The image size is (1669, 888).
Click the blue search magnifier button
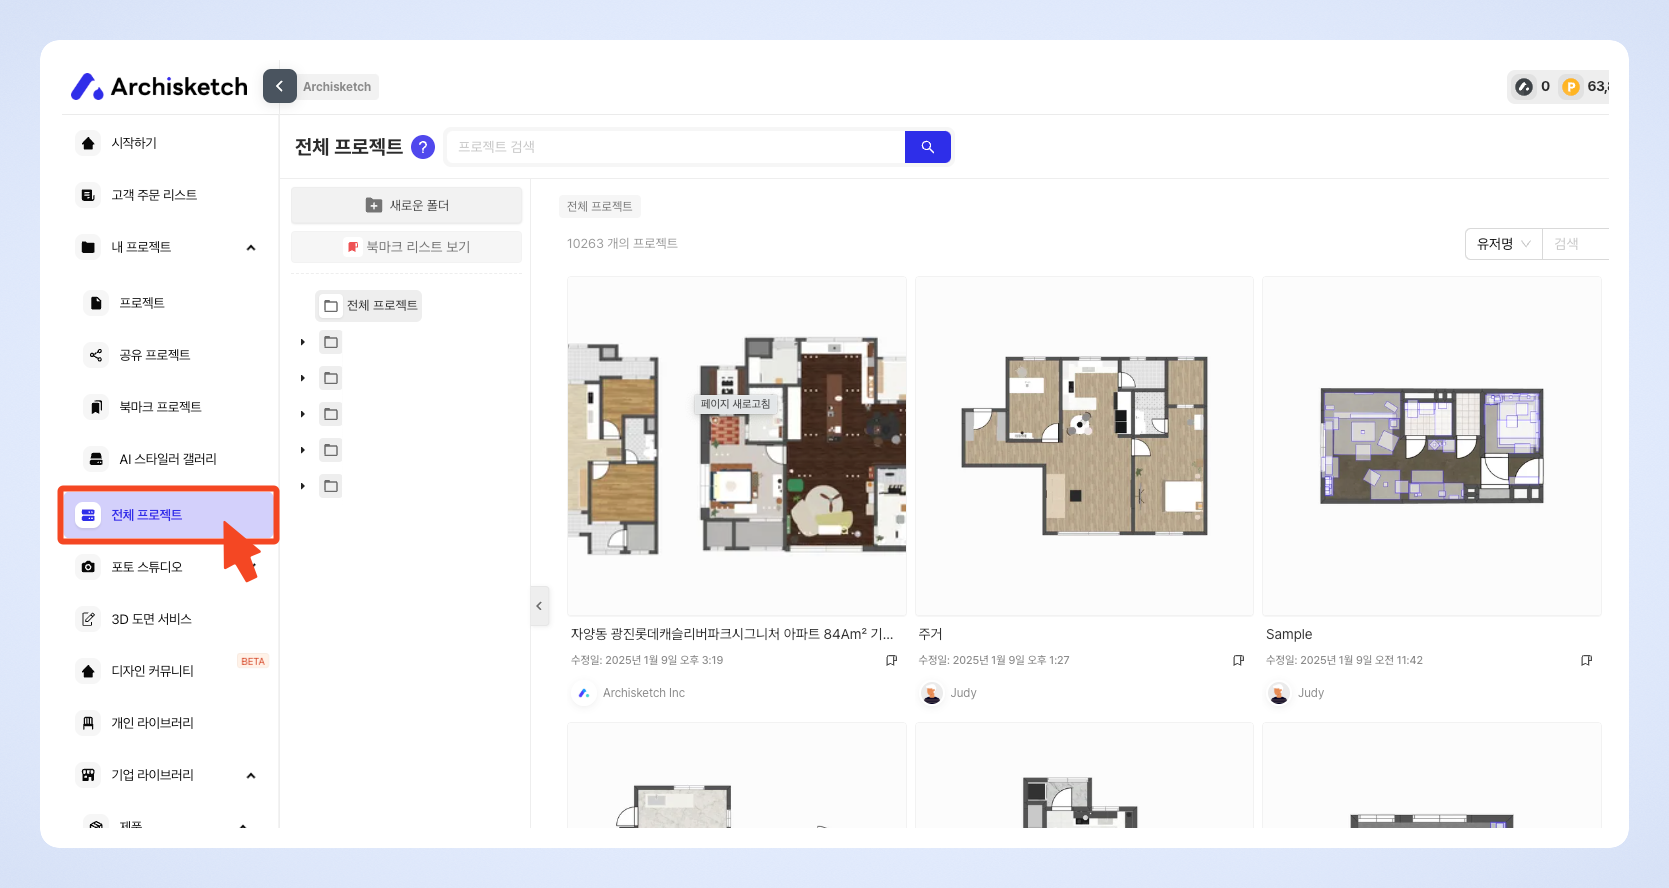point(927,147)
